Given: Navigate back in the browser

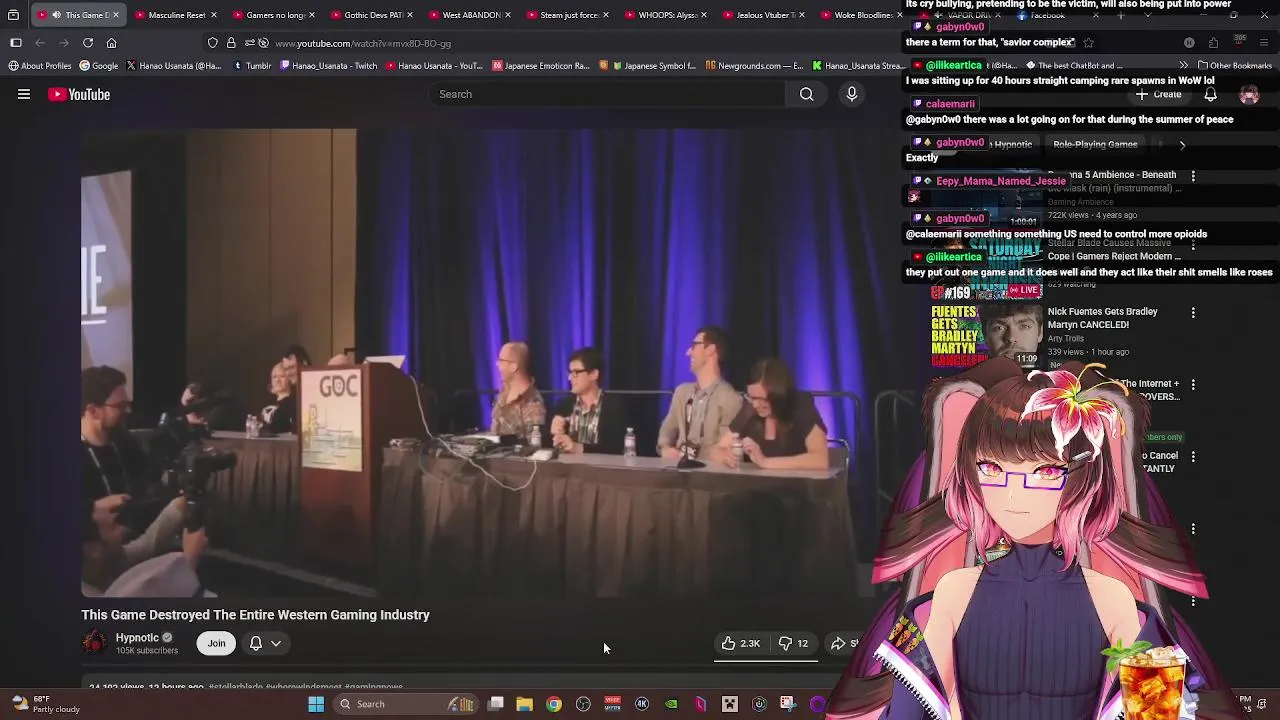Looking at the screenshot, I should (40, 43).
